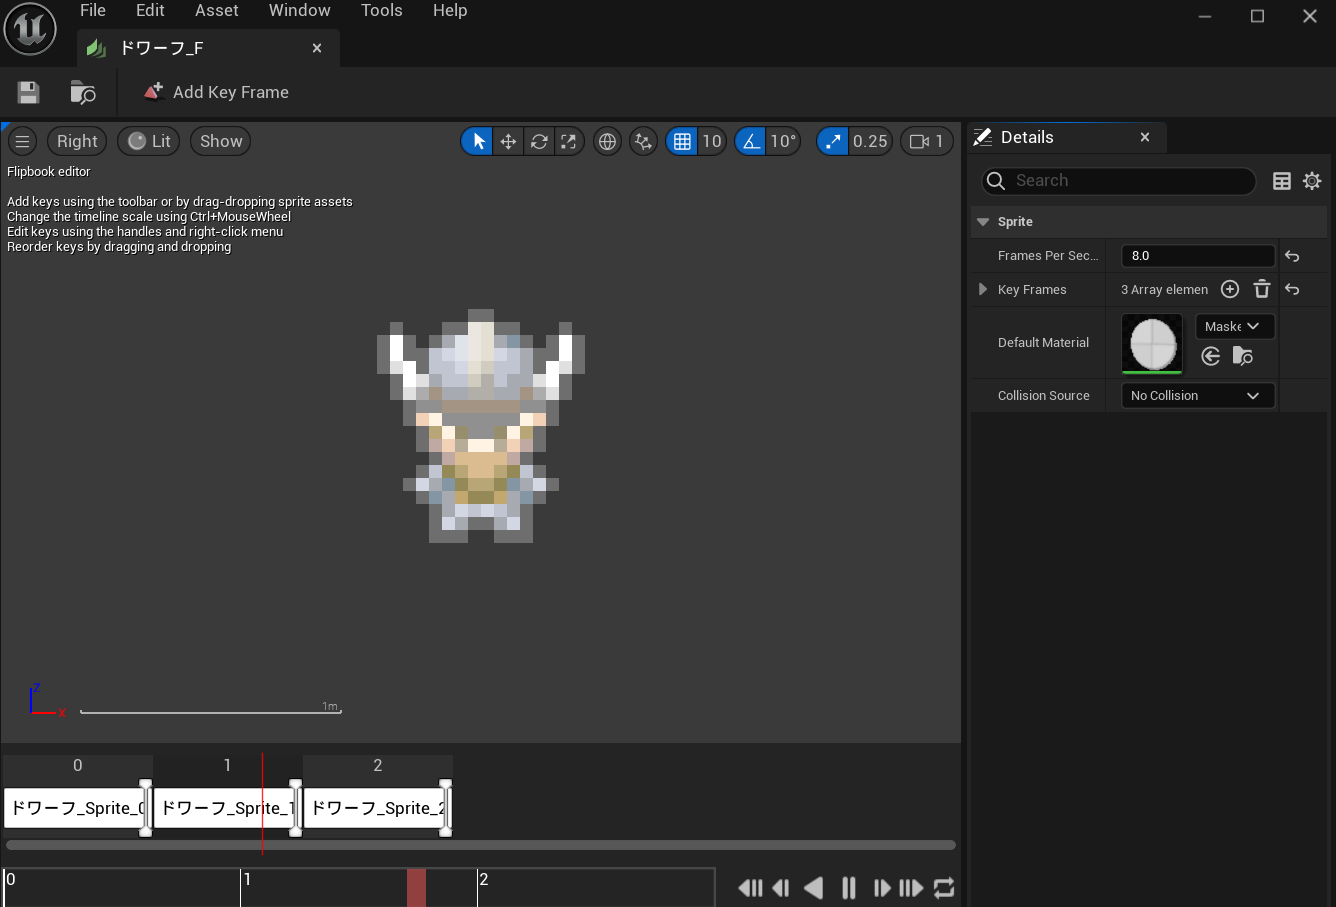Open the Default Material asset dropdown
Viewport: 1336px width, 907px height.
pos(1234,326)
